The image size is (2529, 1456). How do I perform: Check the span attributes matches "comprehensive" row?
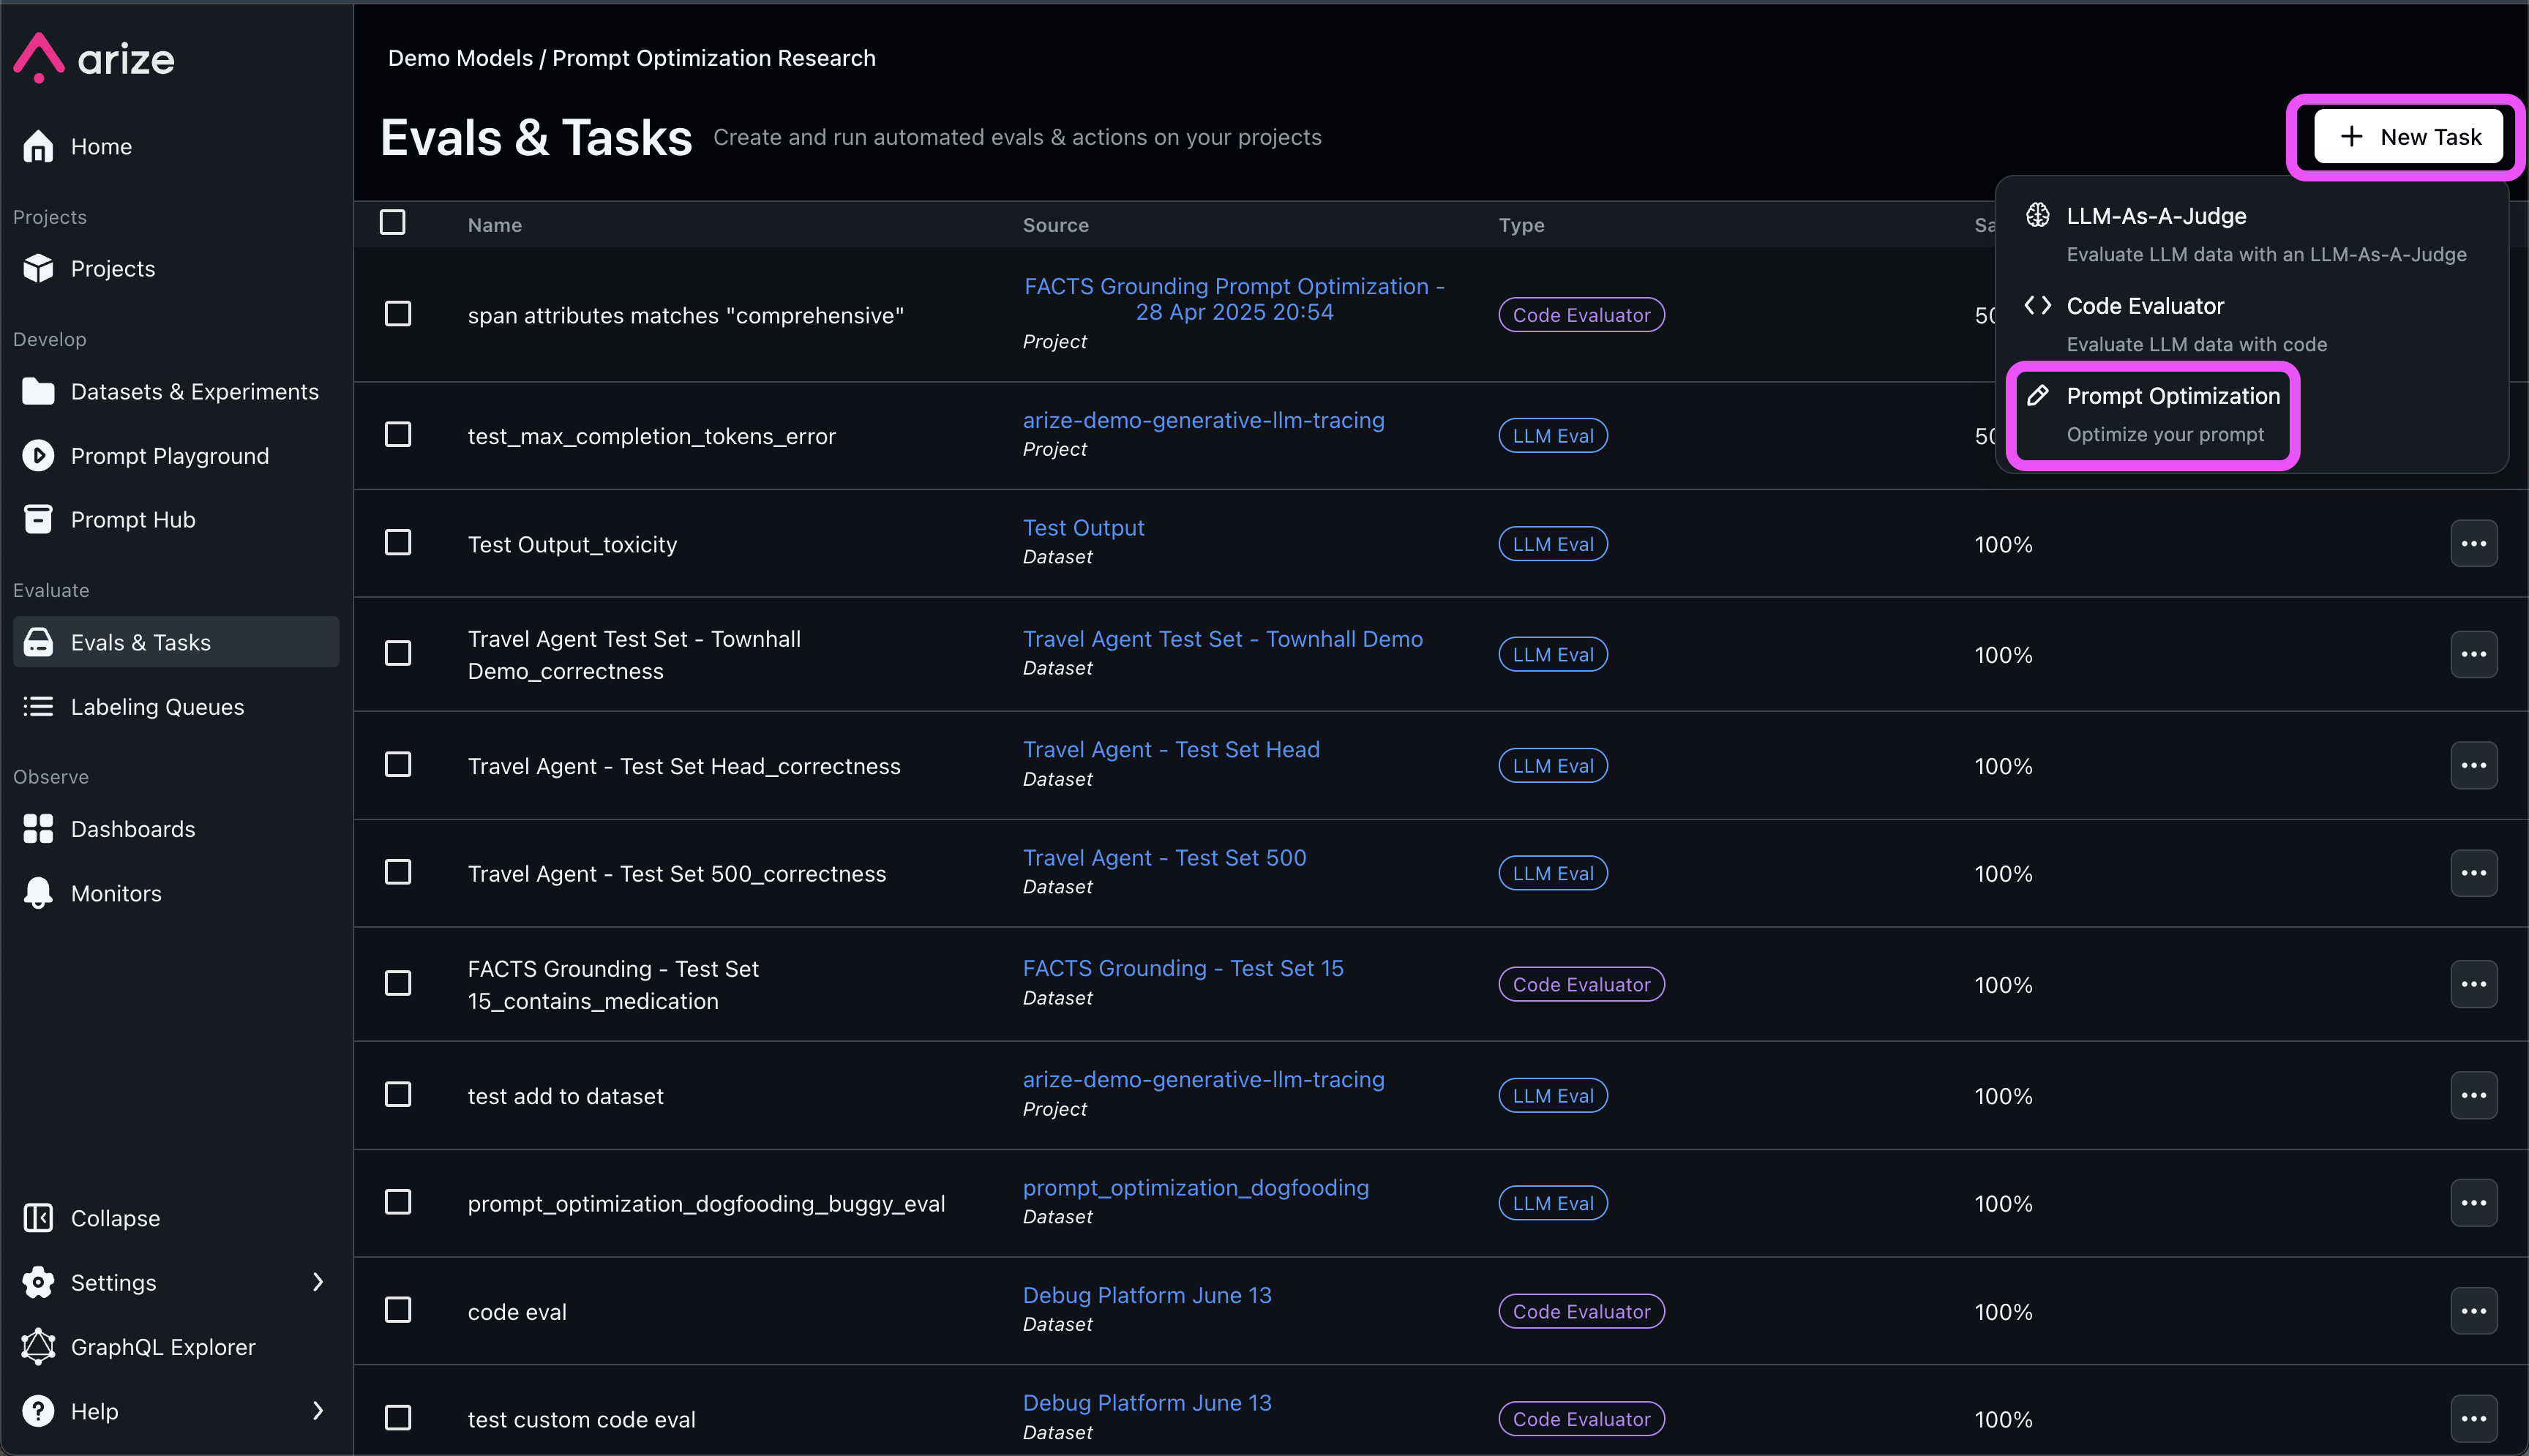click(x=397, y=314)
